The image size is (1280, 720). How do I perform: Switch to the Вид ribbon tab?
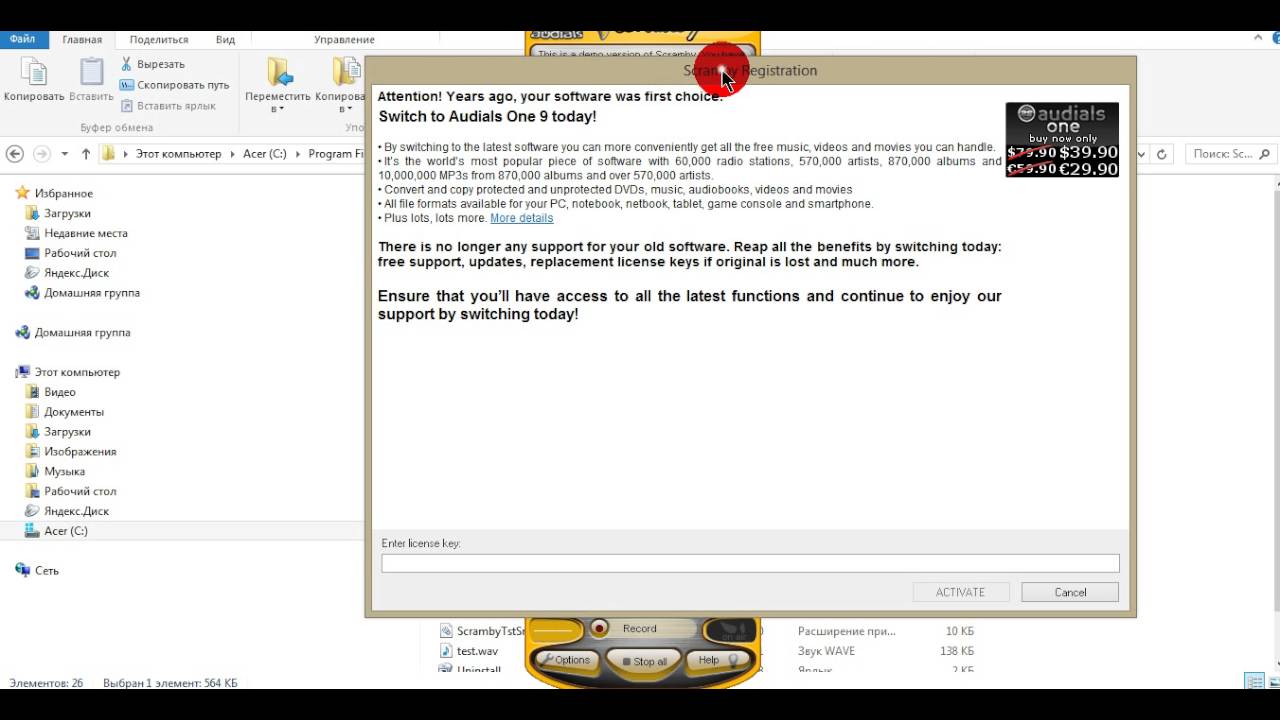click(225, 40)
